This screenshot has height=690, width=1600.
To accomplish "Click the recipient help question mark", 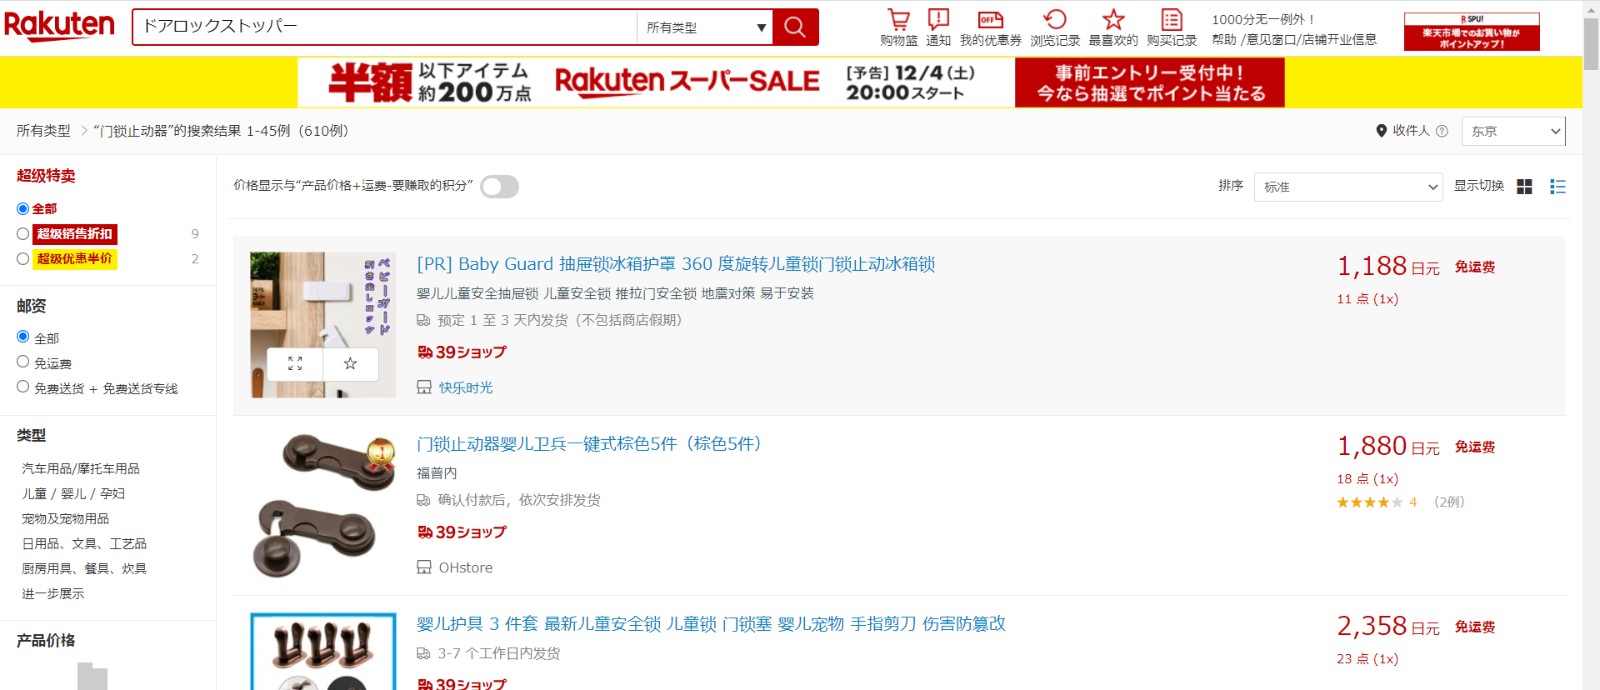I will click(1441, 131).
